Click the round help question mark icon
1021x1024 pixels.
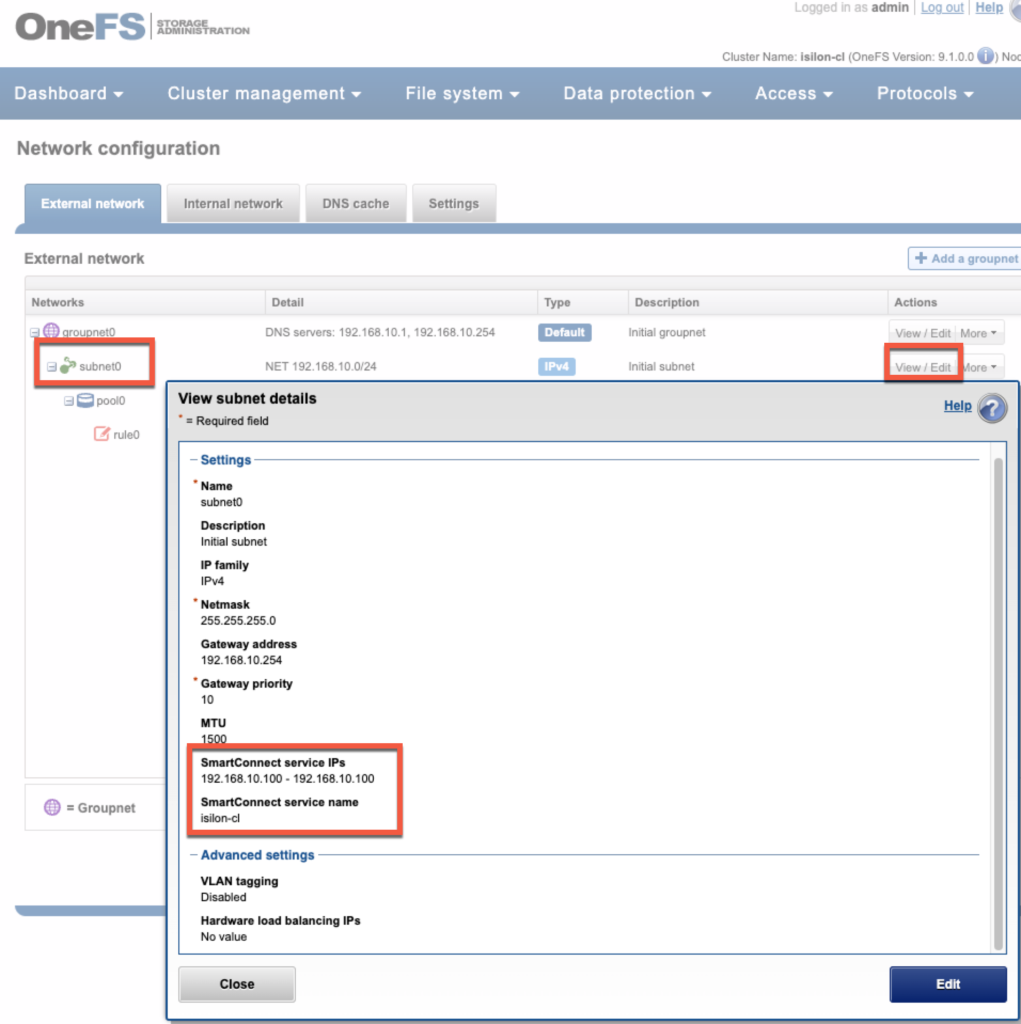coord(992,408)
